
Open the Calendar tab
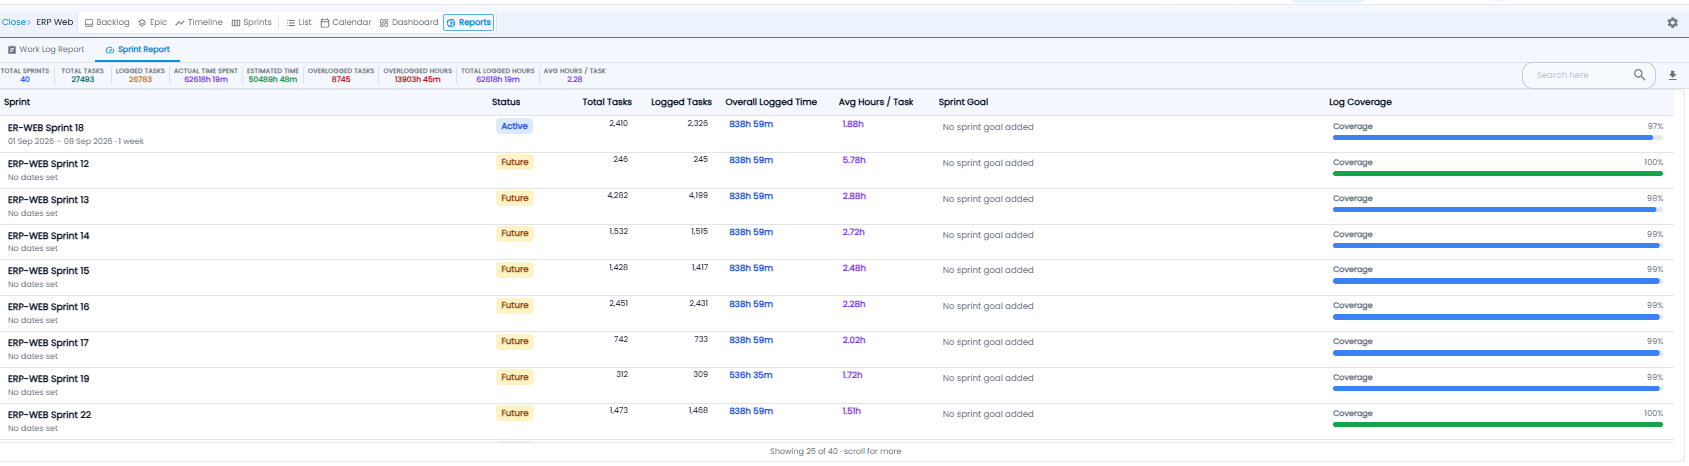pyautogui.click(x=346, y=22)
